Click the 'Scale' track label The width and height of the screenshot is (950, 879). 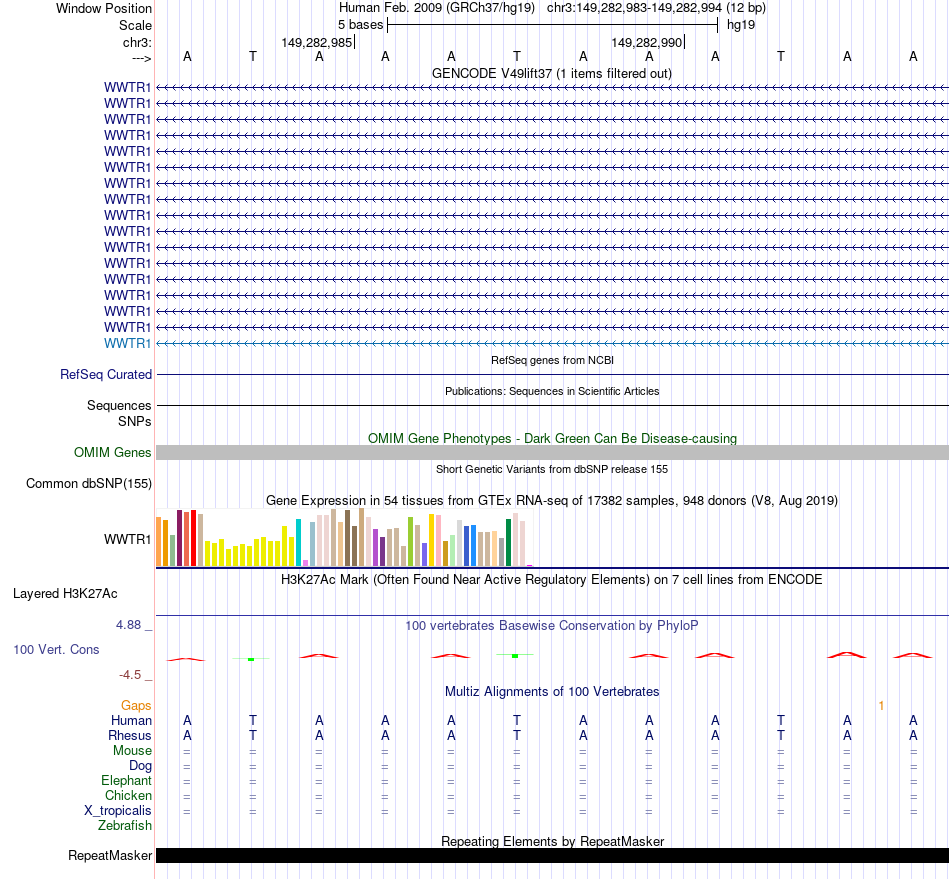(135, 25)
